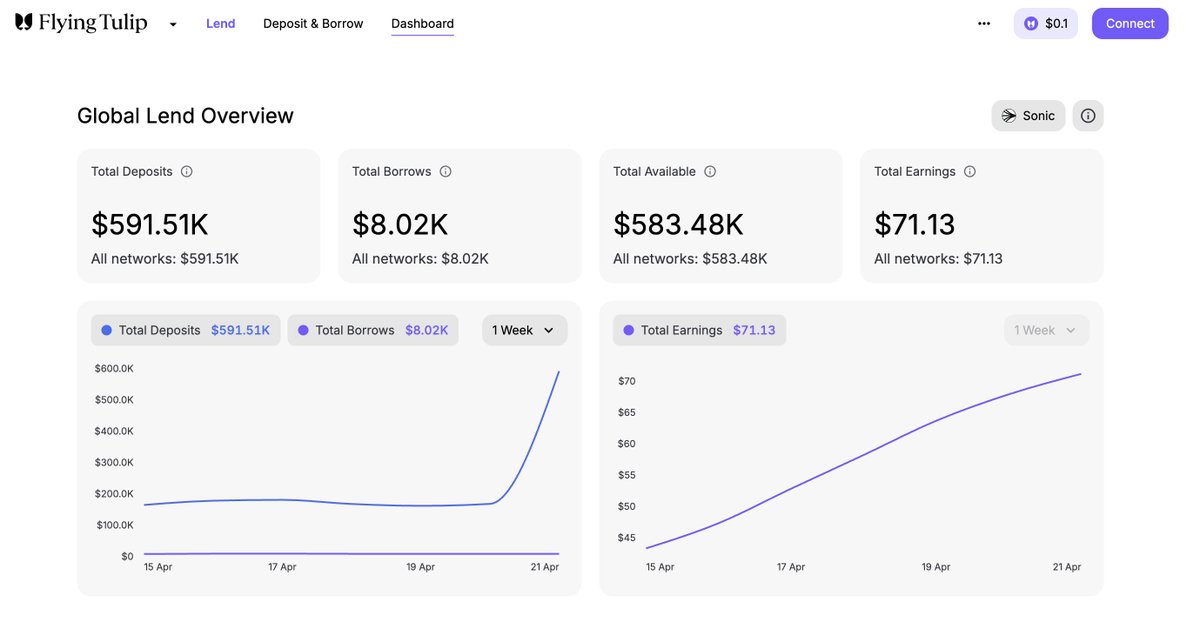This screenshot has height=629, width=1200.
Task: Switch to the Lend tab
Action: click(x=220, y=24)
